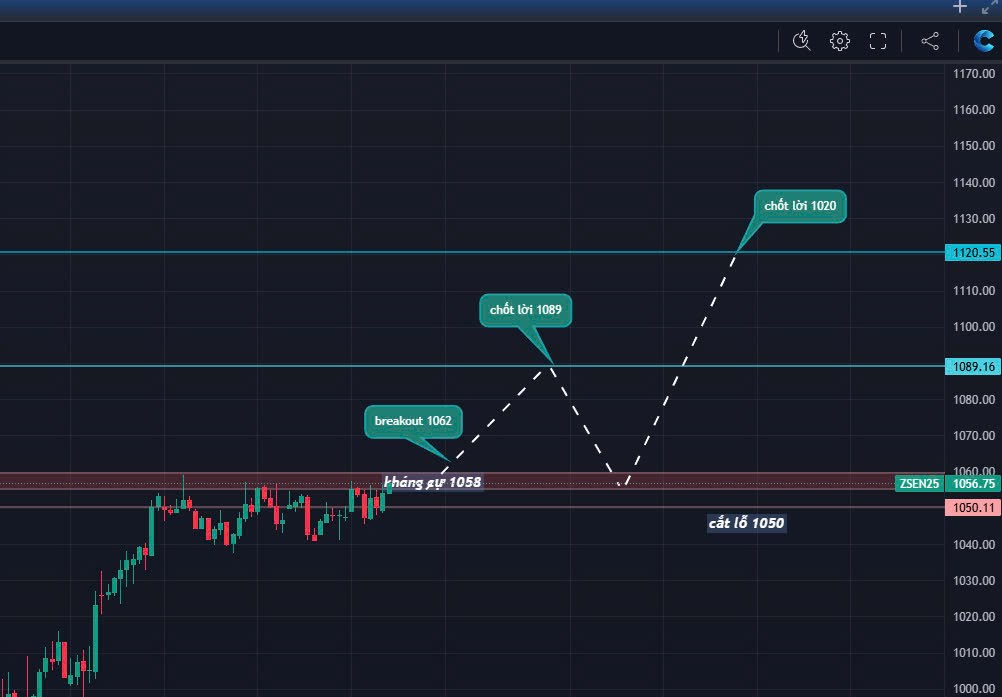Open the quick search lightning magnifier tool
The width and height of the screenshot is (1002, 697).
tap(801, 41)
